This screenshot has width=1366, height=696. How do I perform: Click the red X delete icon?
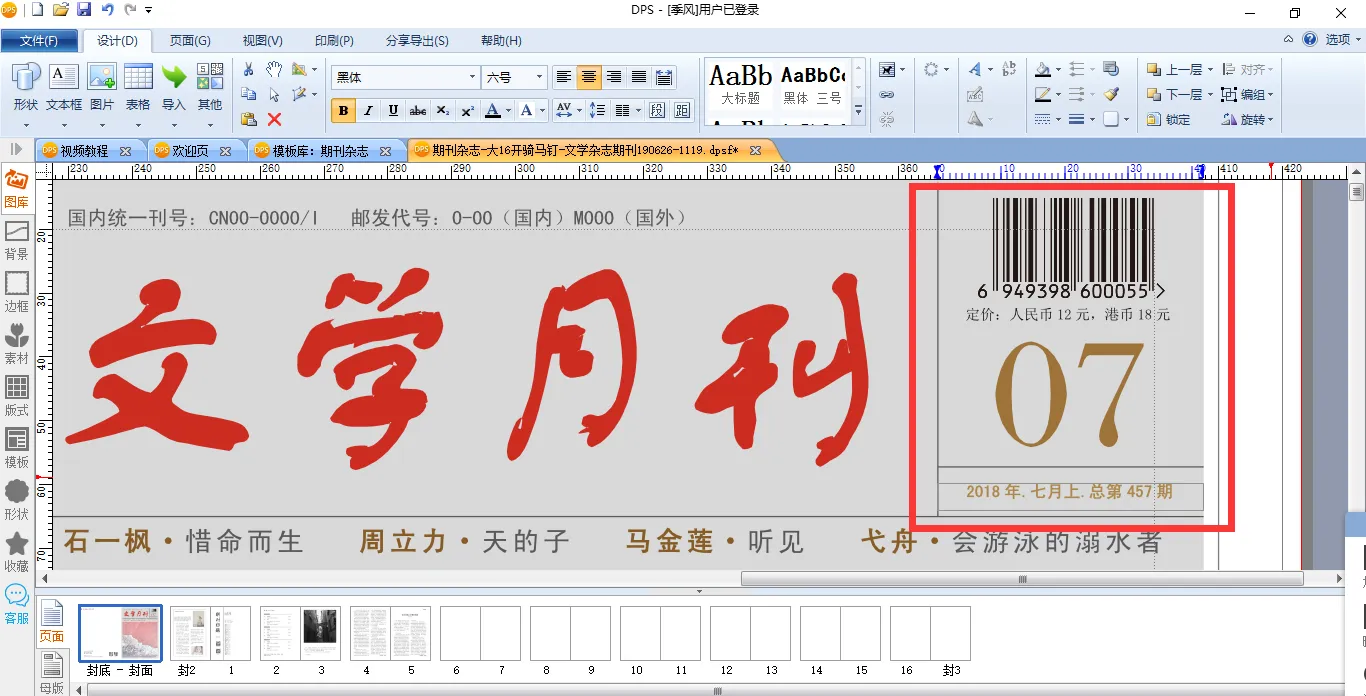tap(274, 119)
